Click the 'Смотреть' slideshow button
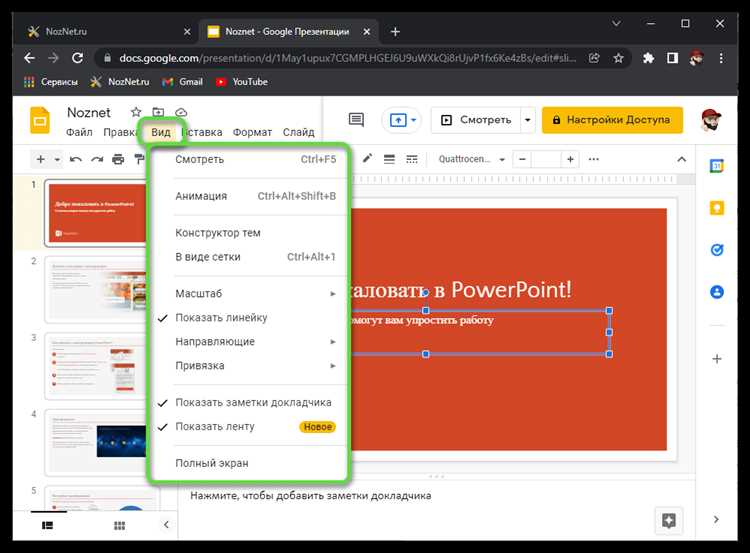 (476, 120)
